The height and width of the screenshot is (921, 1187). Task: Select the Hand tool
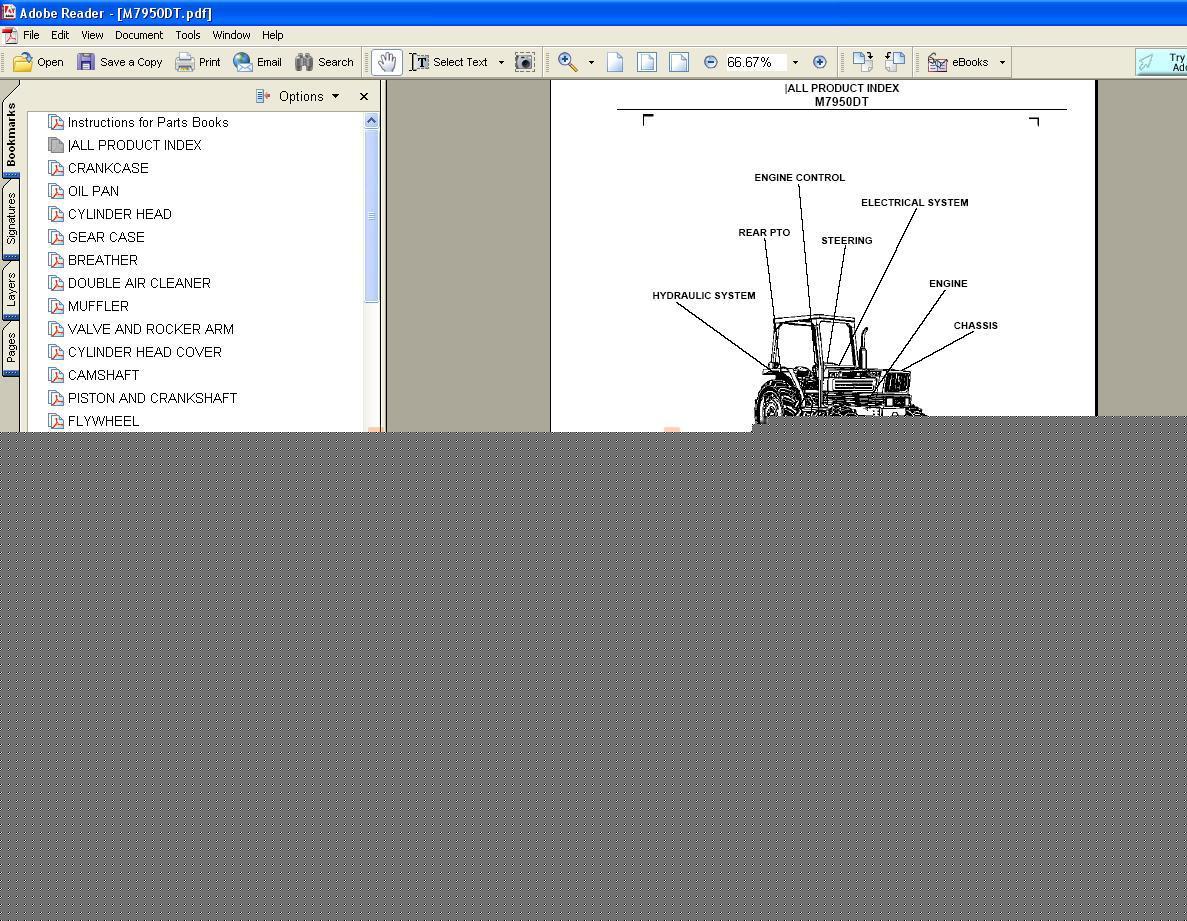pyautogui.click(x=386, y=62)
